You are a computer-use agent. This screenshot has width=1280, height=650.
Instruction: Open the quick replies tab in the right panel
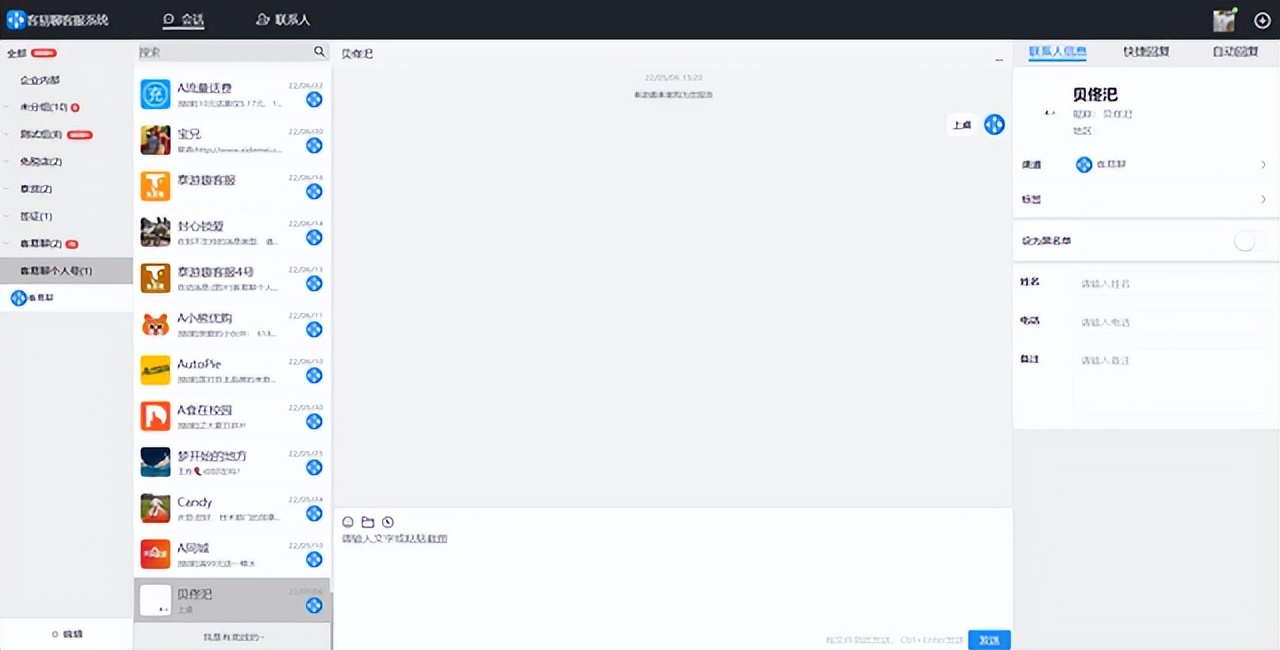(1145, 51)
